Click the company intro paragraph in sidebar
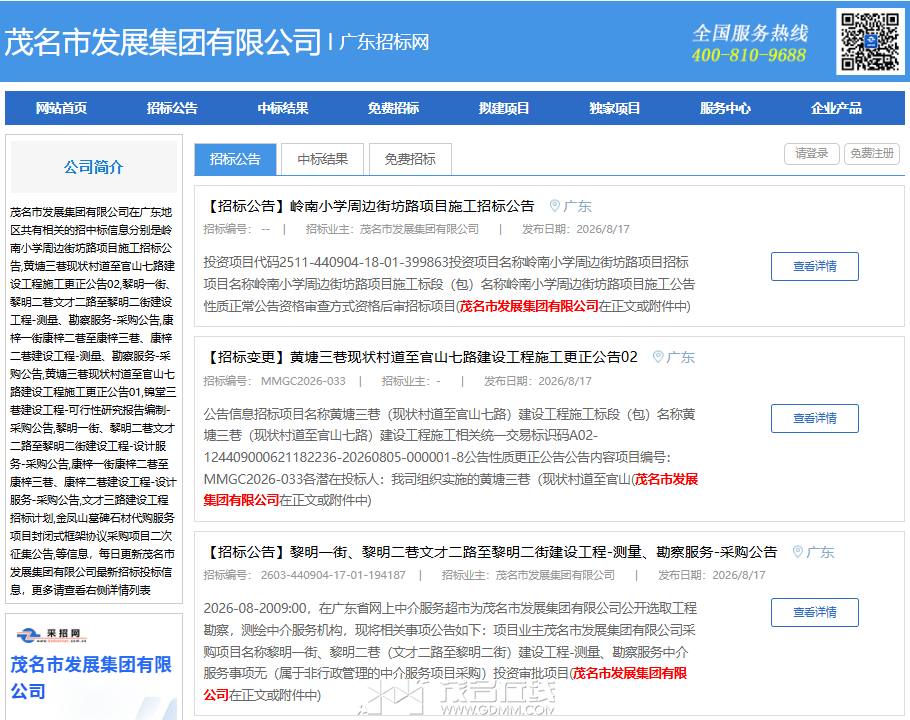This screenshot has width=910, height=720. pyautogui.click(x=93, y=401)
